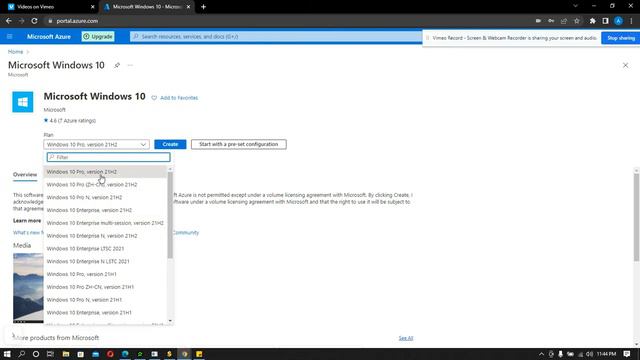The height and width of the screenshot is (360, 640).
Task: Select Windows 10 Pro ZH-CN, version 21H1
Action: [105, 287]
